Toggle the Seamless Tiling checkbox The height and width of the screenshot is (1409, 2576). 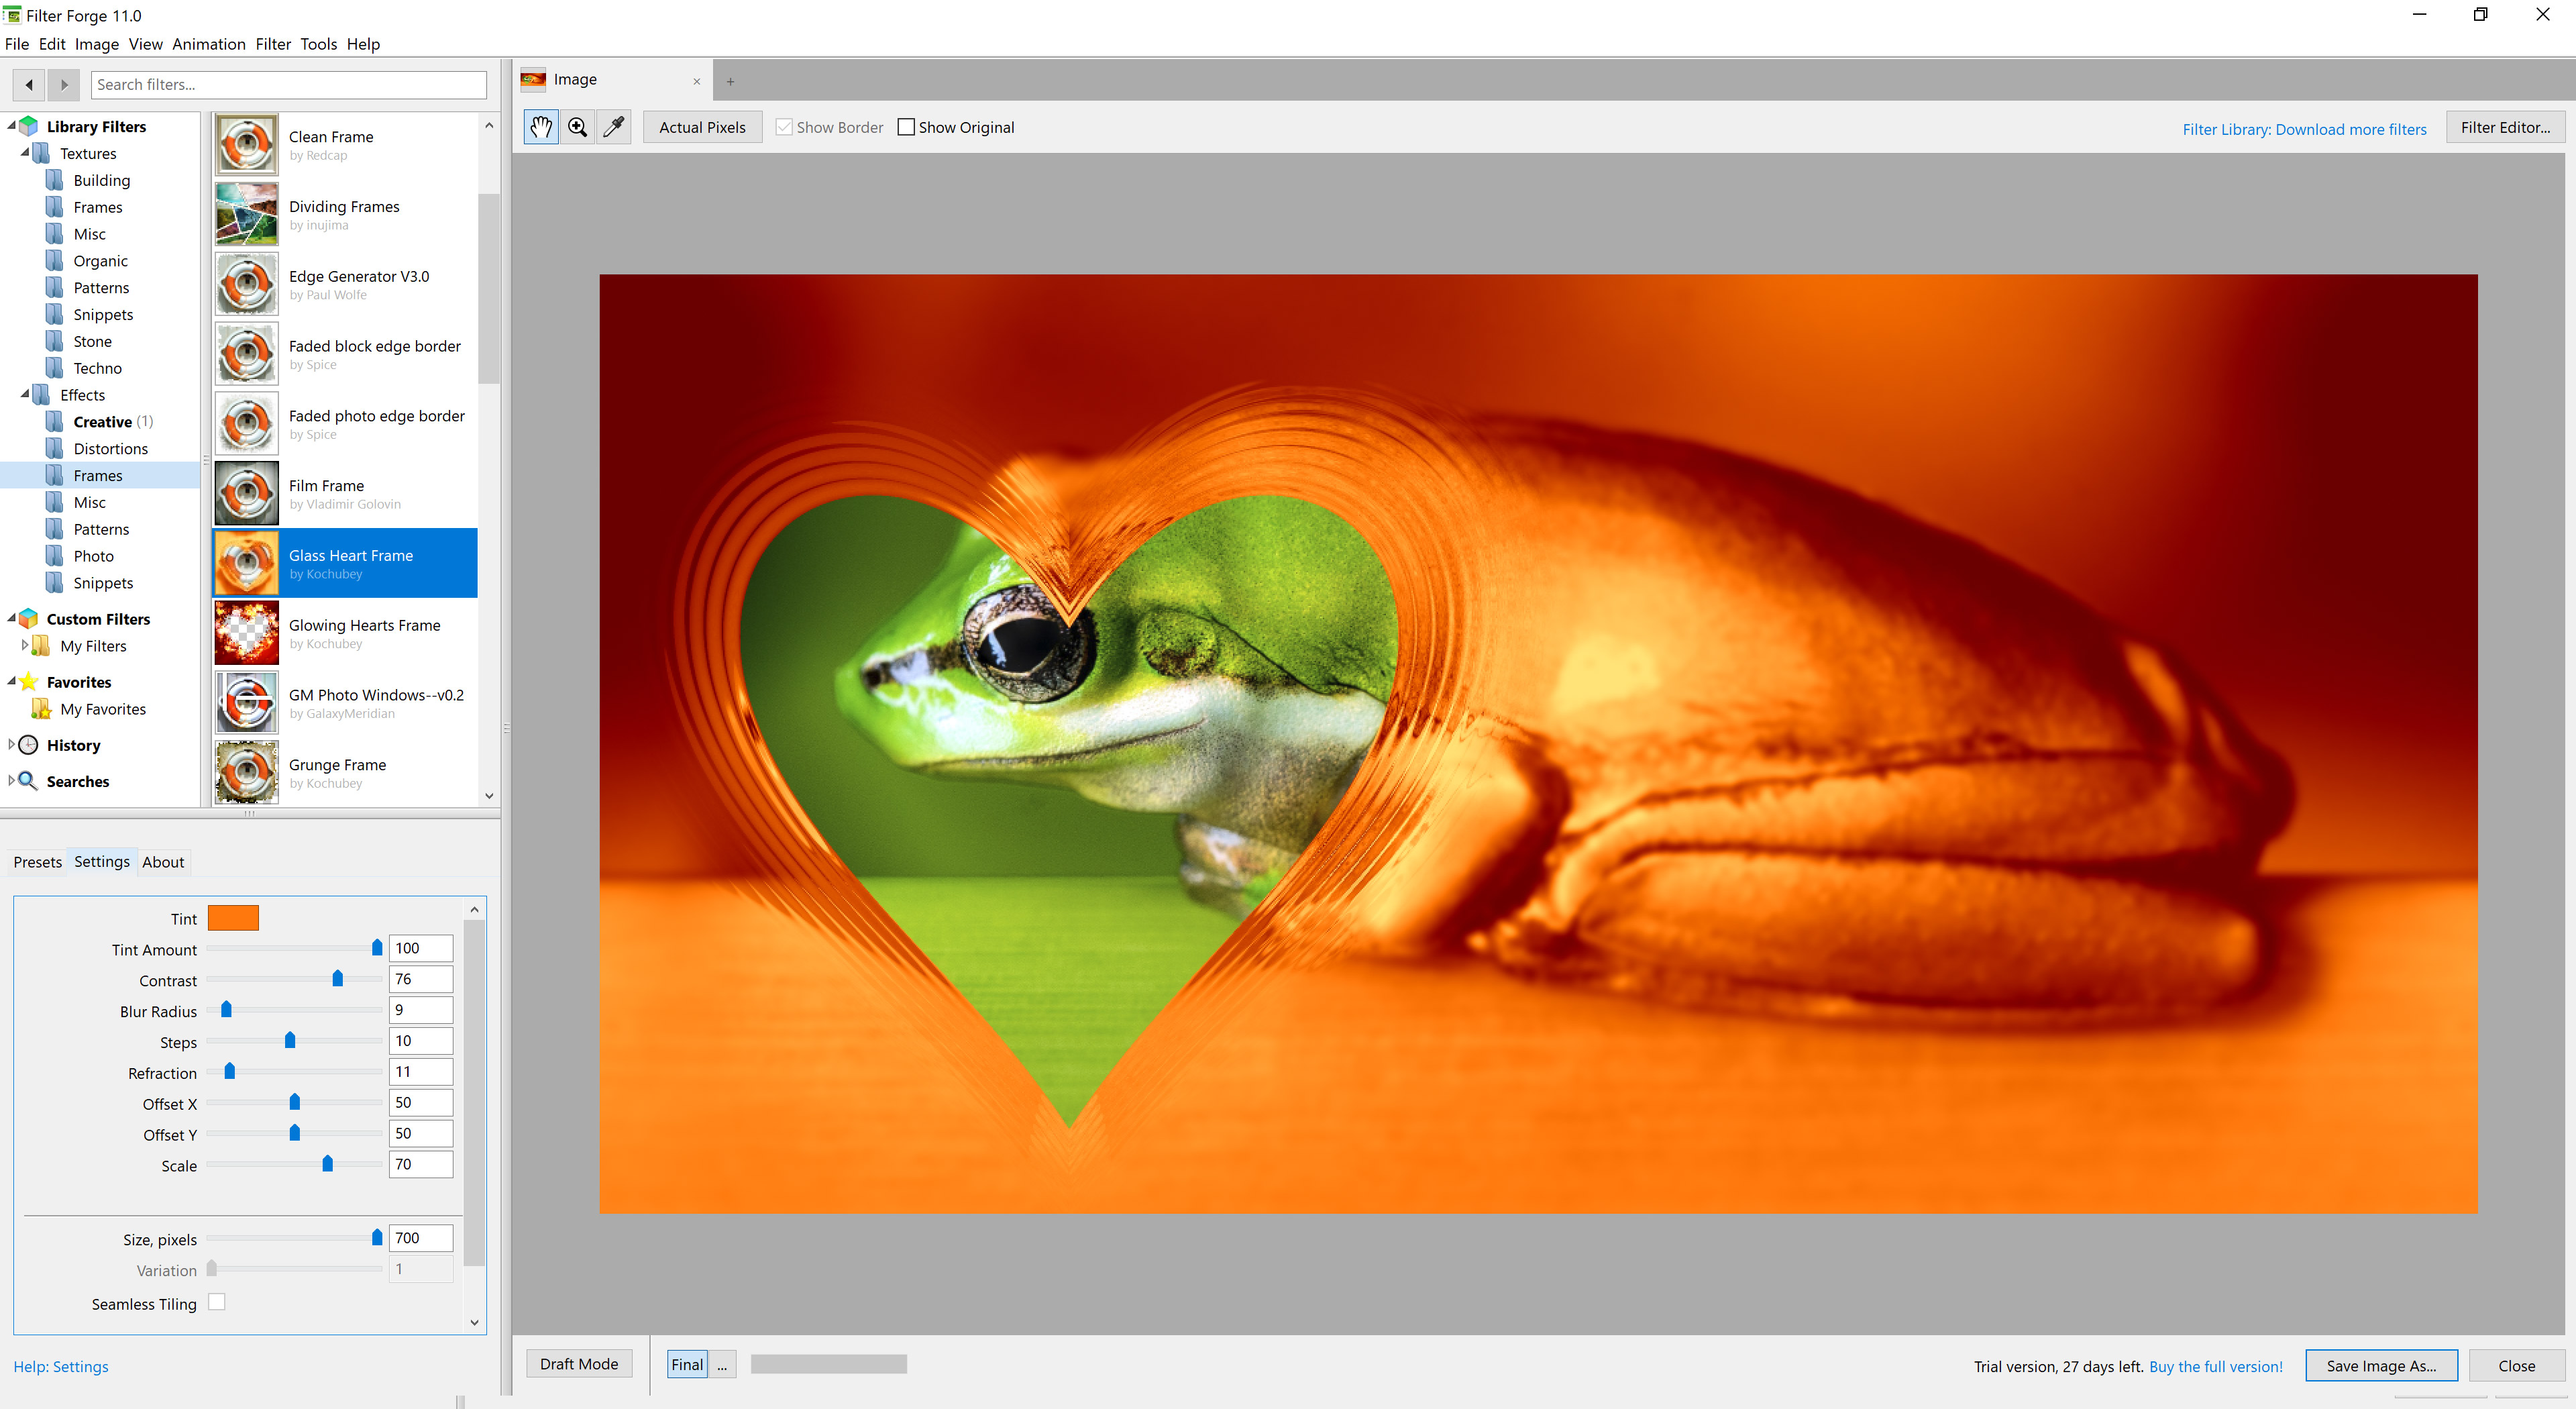(216, 1302)
